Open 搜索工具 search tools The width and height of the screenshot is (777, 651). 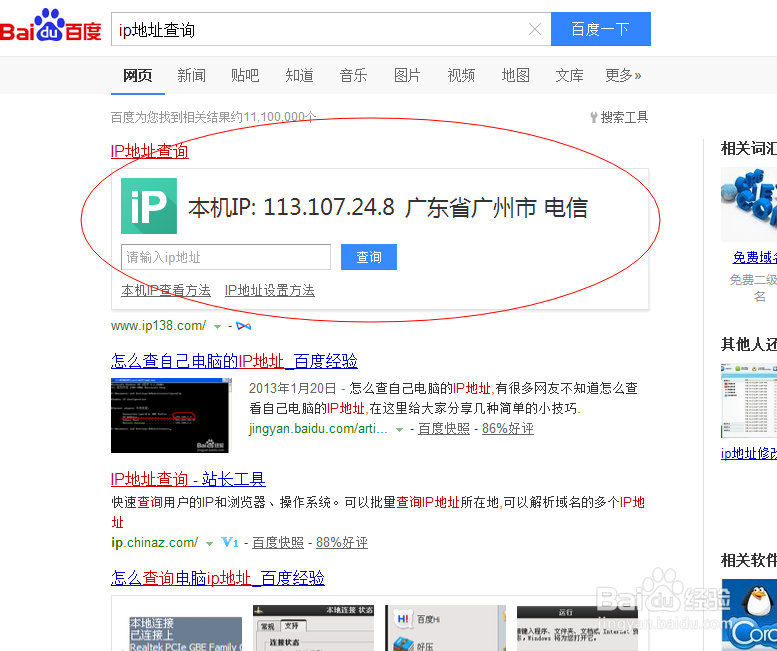(619, 117)
